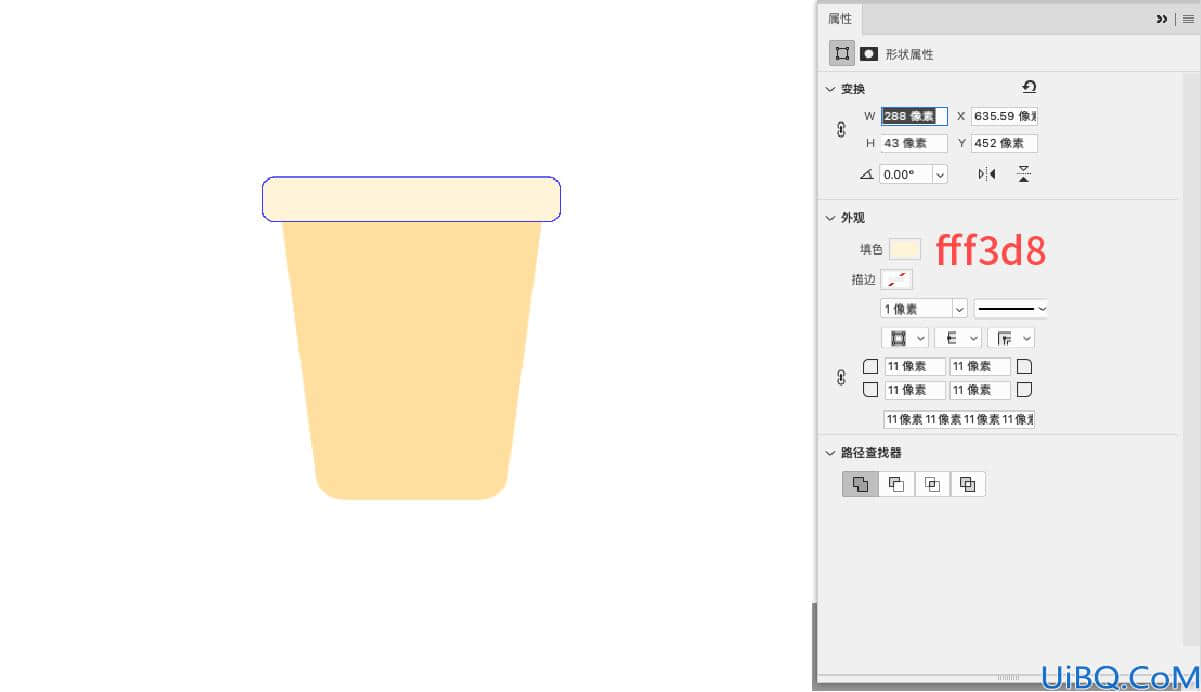The height and width of the screenshot is (692, 1201).
Task: Open the stroke line cap dropdown
Action: tap(958, 338)
